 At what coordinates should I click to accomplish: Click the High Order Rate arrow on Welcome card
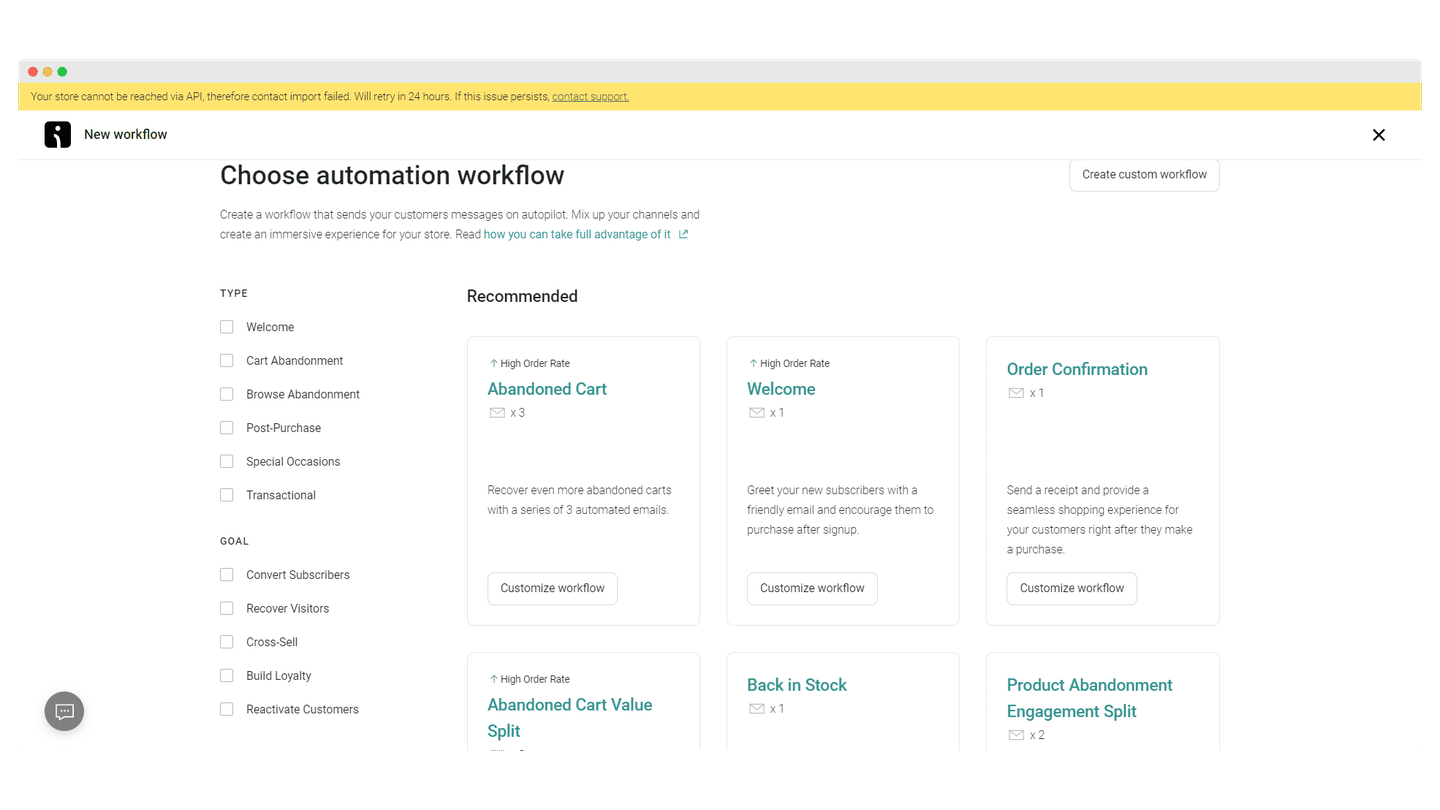pos(753,363)
